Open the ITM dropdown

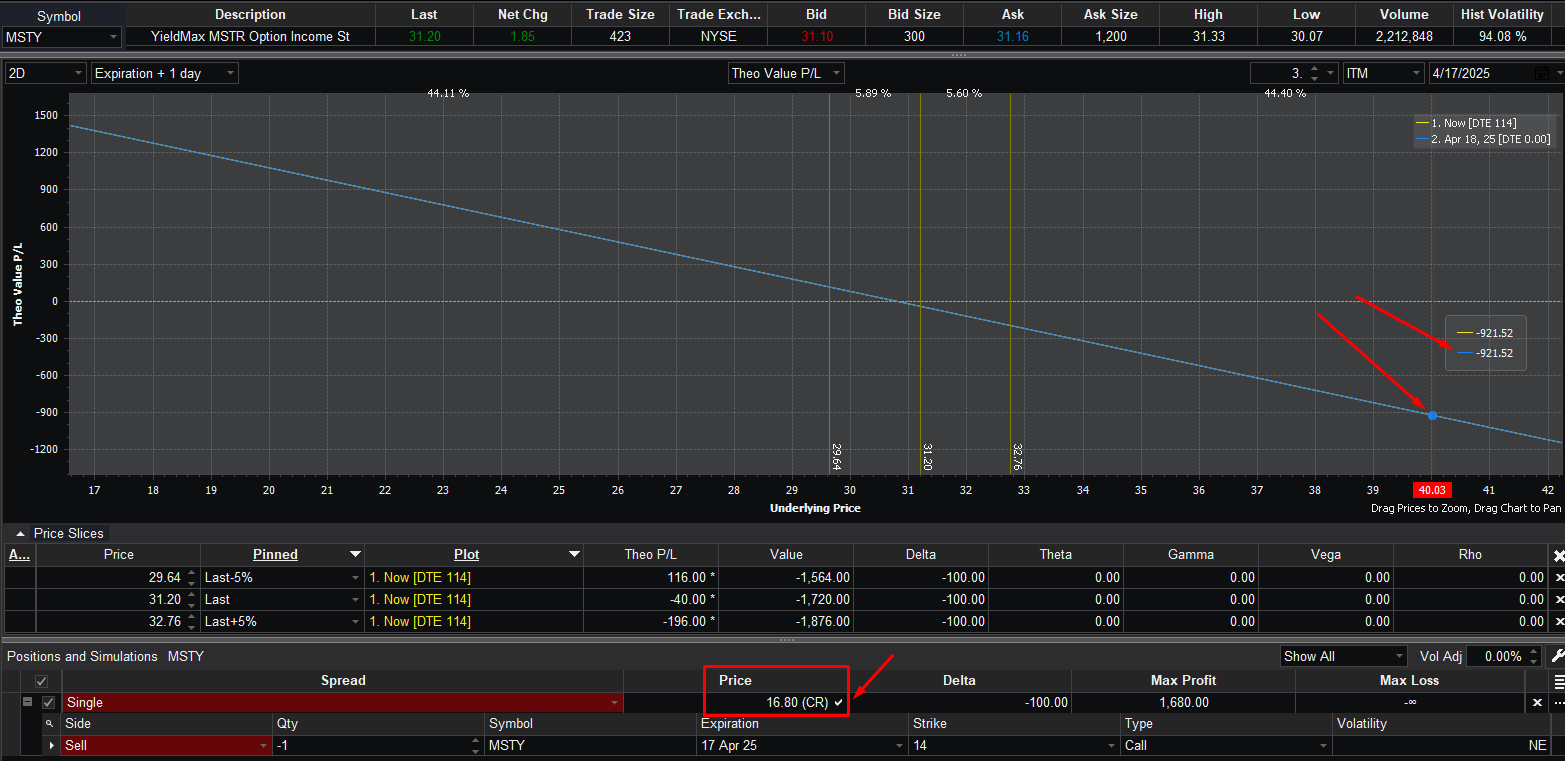[1416, 74]
